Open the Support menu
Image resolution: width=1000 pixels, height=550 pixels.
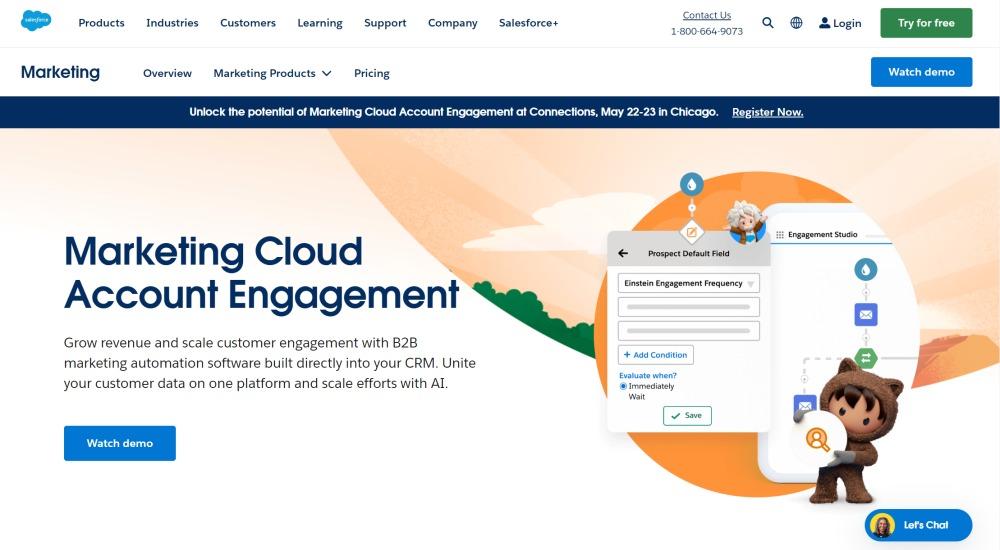point(385,23)
